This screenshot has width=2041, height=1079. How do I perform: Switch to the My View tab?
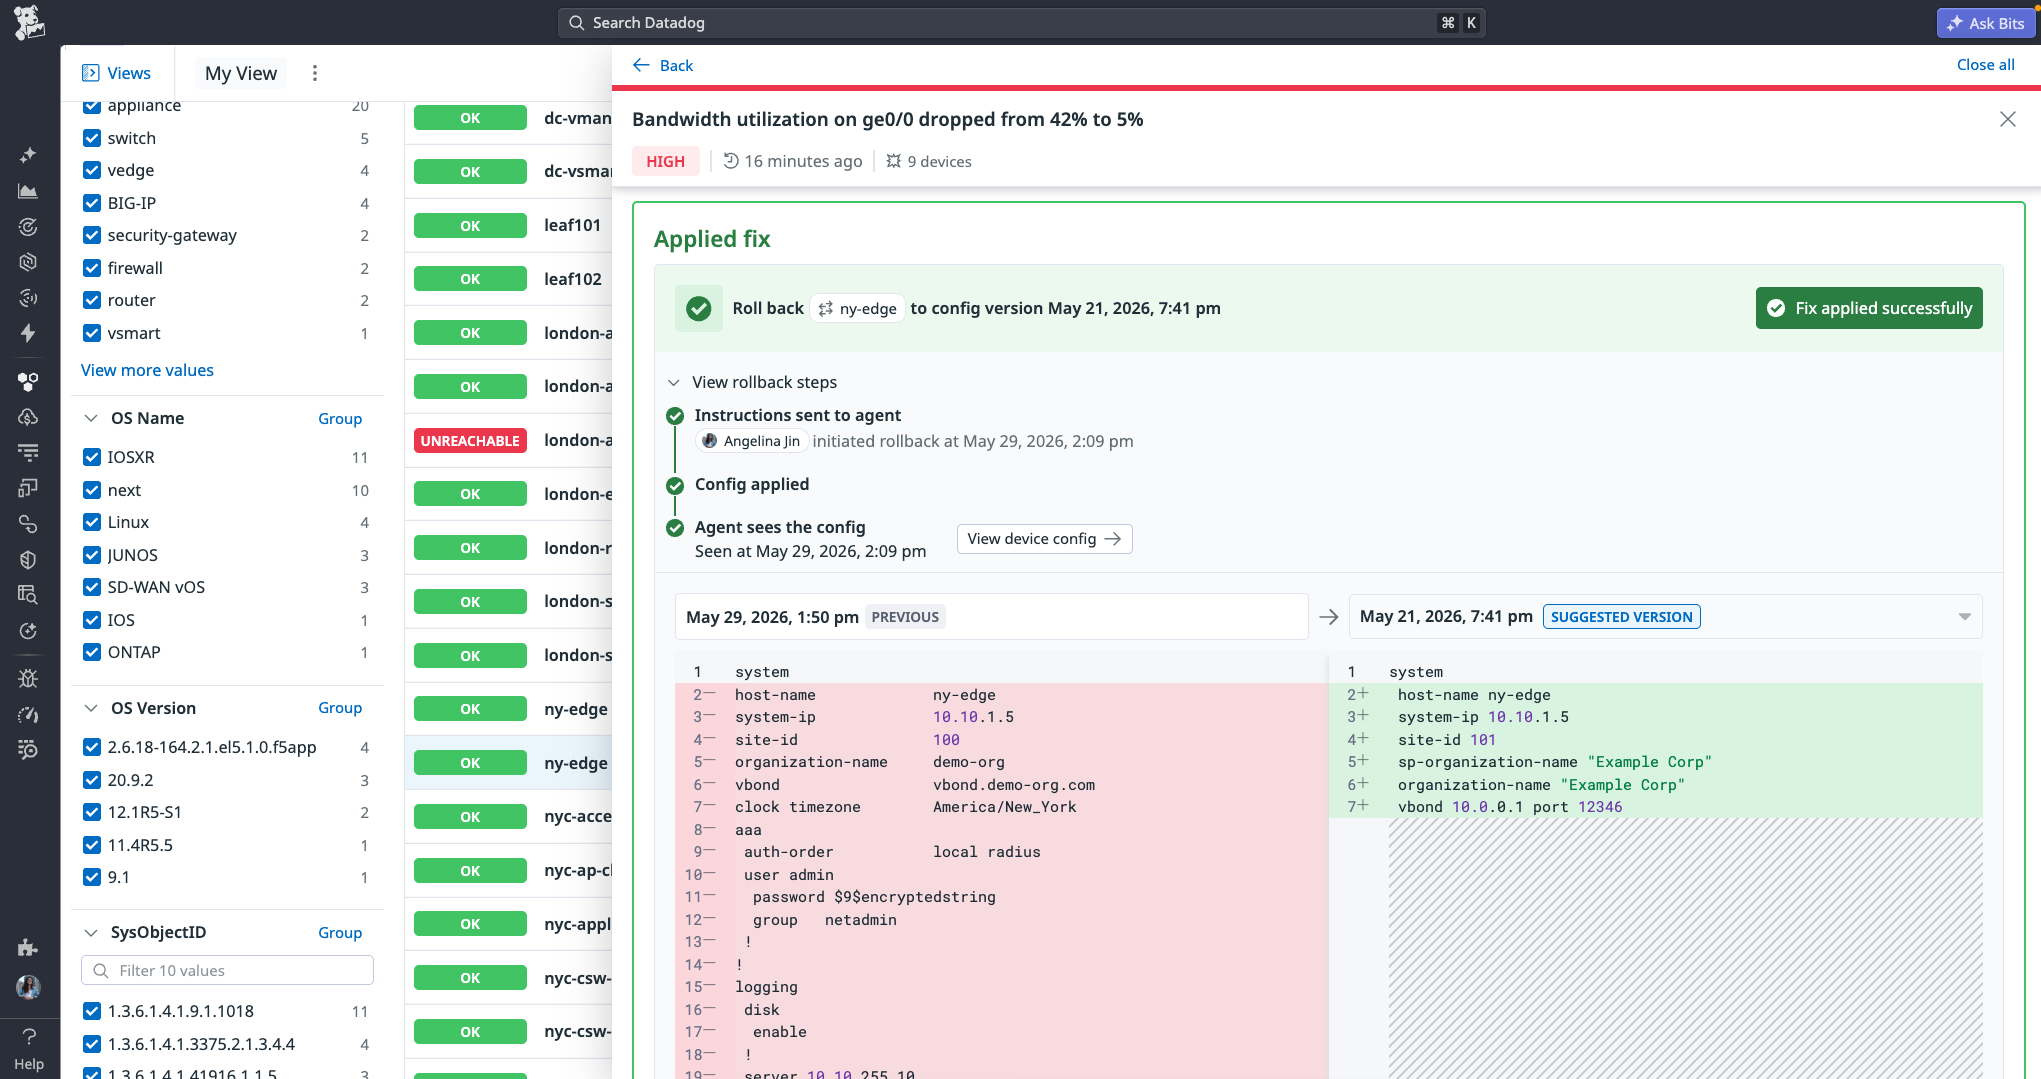(240, 73)
